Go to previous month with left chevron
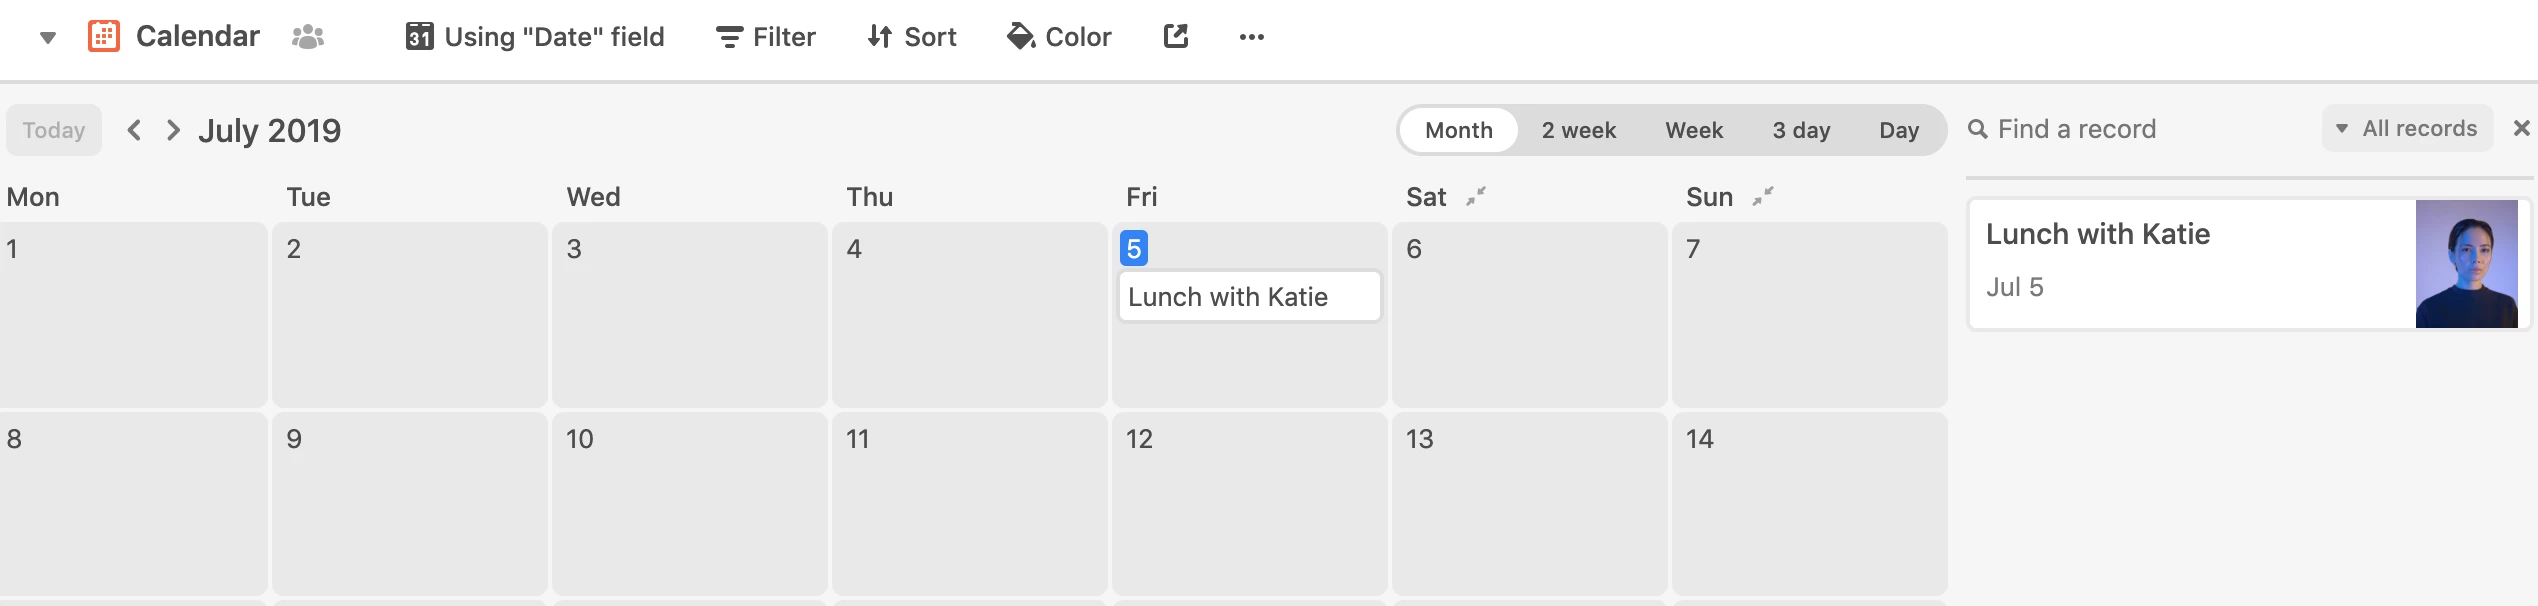This screenshot has width=2538, height=606. point(134,130)
